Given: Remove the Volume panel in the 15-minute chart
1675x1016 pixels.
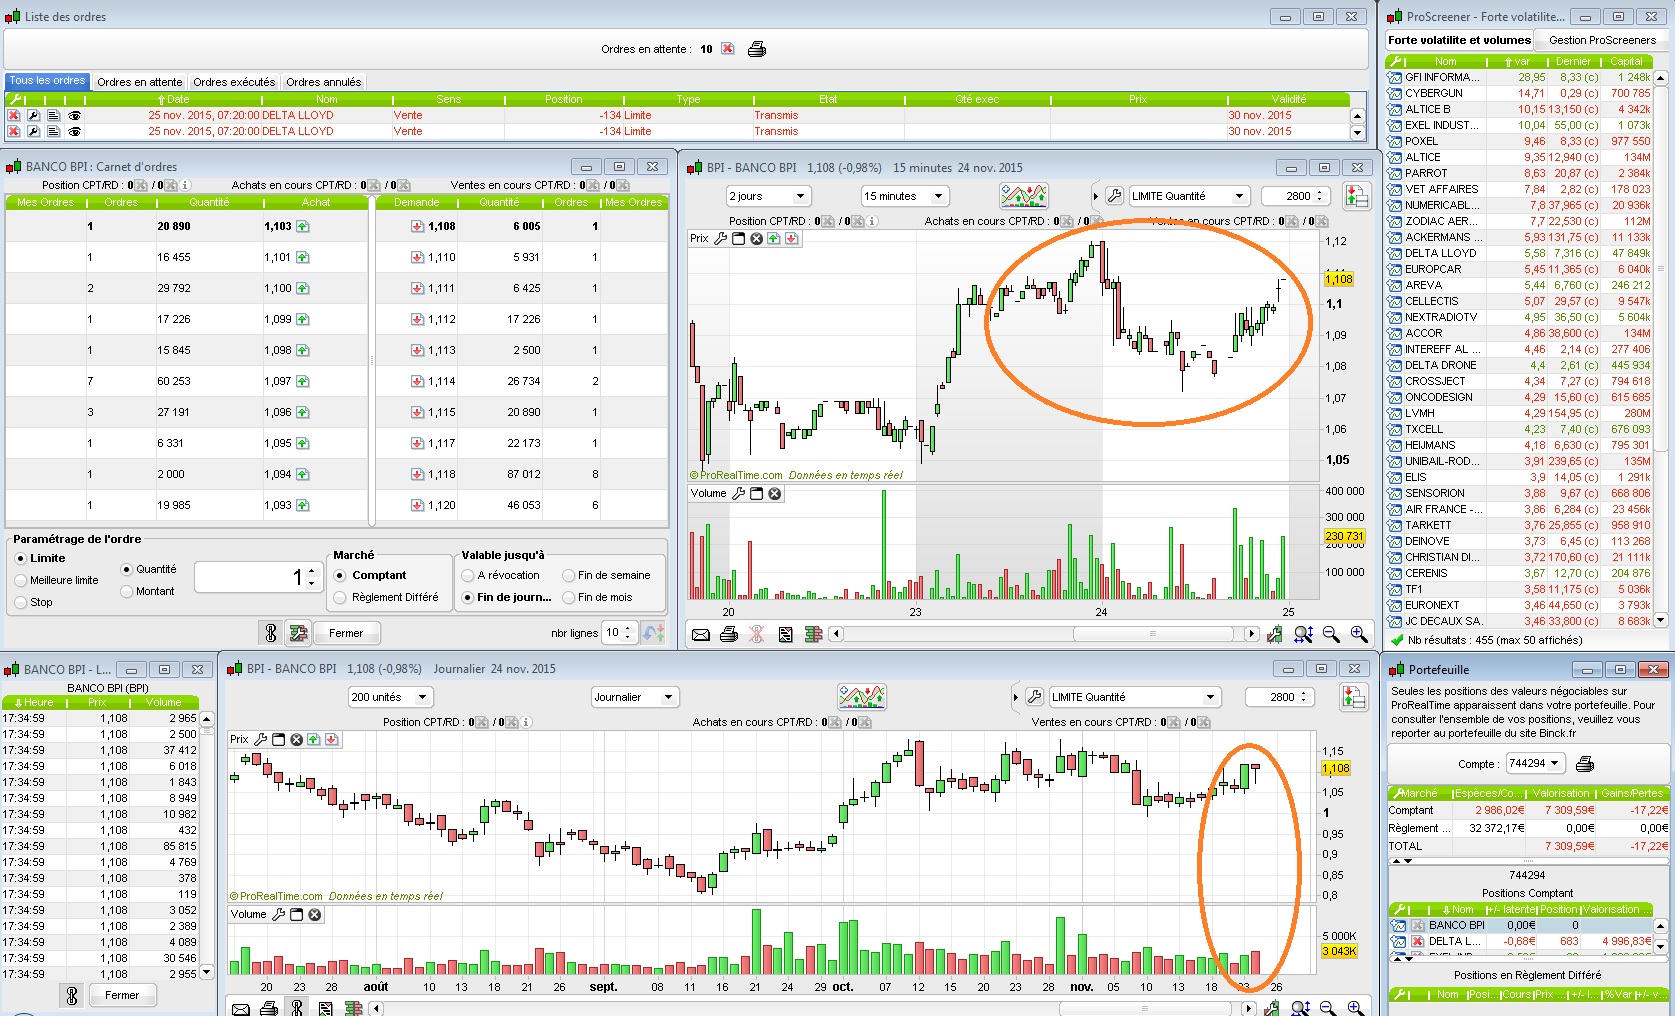Looking at the screenshot, I should 775,494.
